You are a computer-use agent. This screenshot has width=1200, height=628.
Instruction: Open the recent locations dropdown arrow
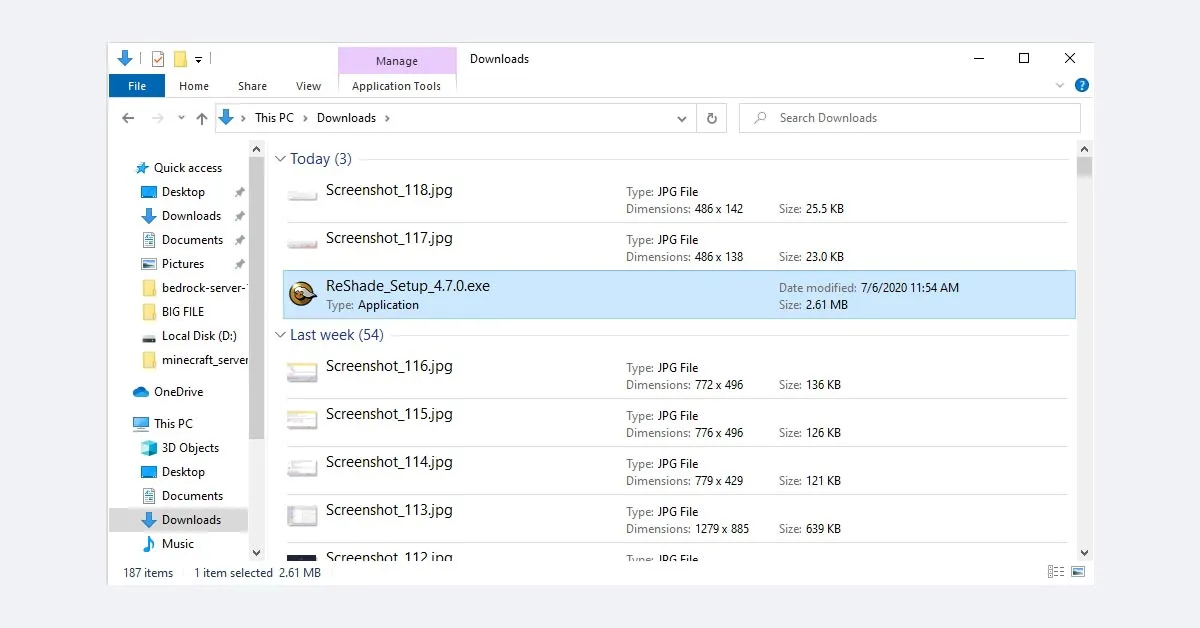point(181,118)
